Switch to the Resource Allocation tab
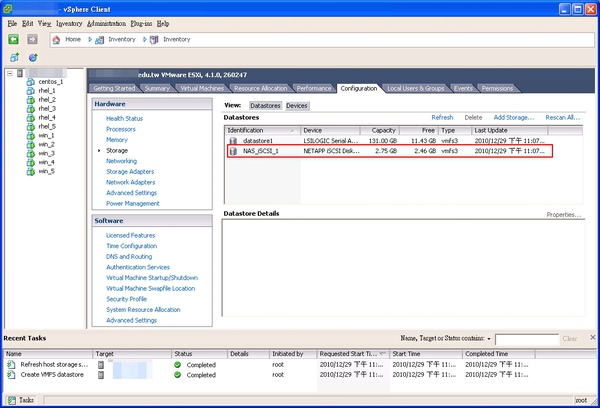 [x=261, y=88]
